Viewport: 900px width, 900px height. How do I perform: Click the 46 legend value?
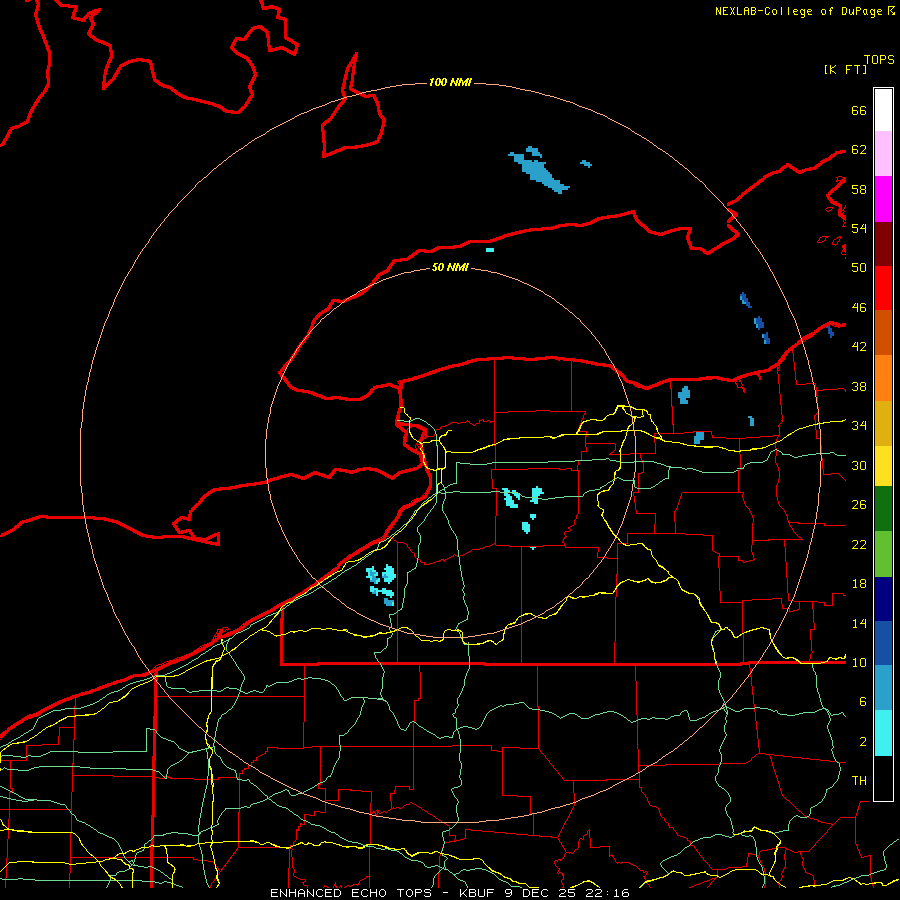pyautogui.click(x=859, y=308)
